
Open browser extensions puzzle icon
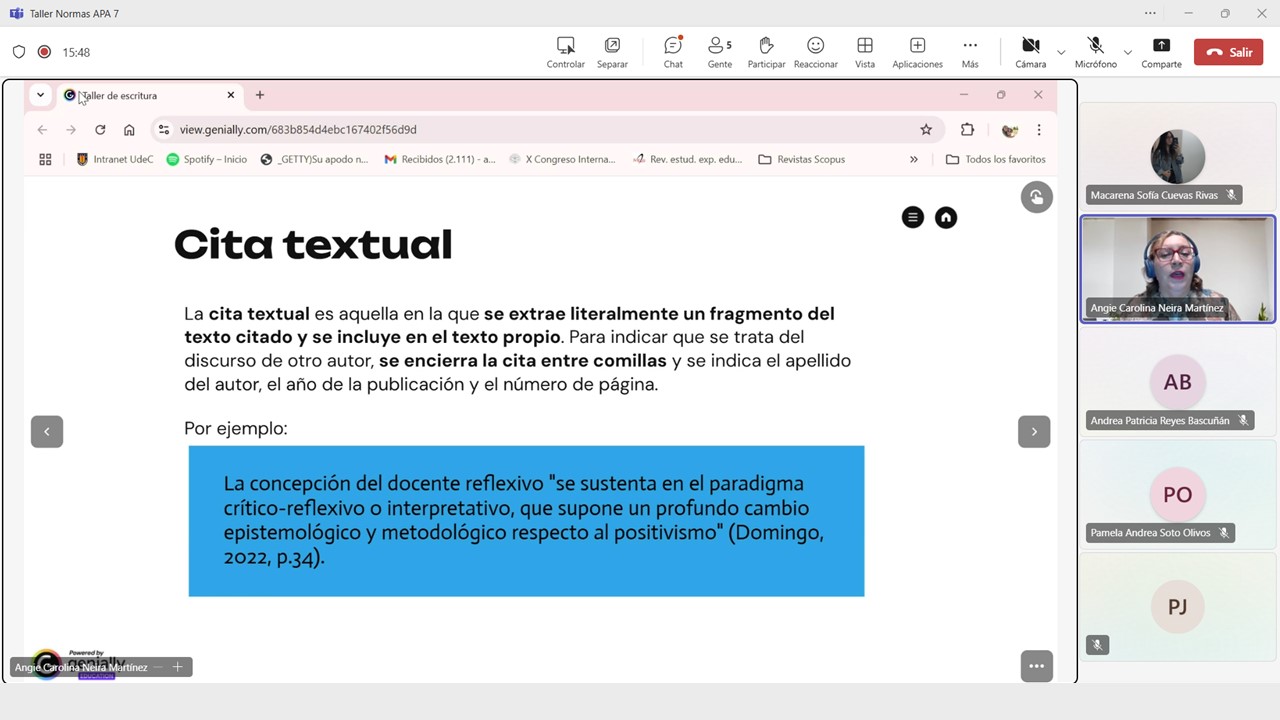pyautogui.click(x=967, y=130)
